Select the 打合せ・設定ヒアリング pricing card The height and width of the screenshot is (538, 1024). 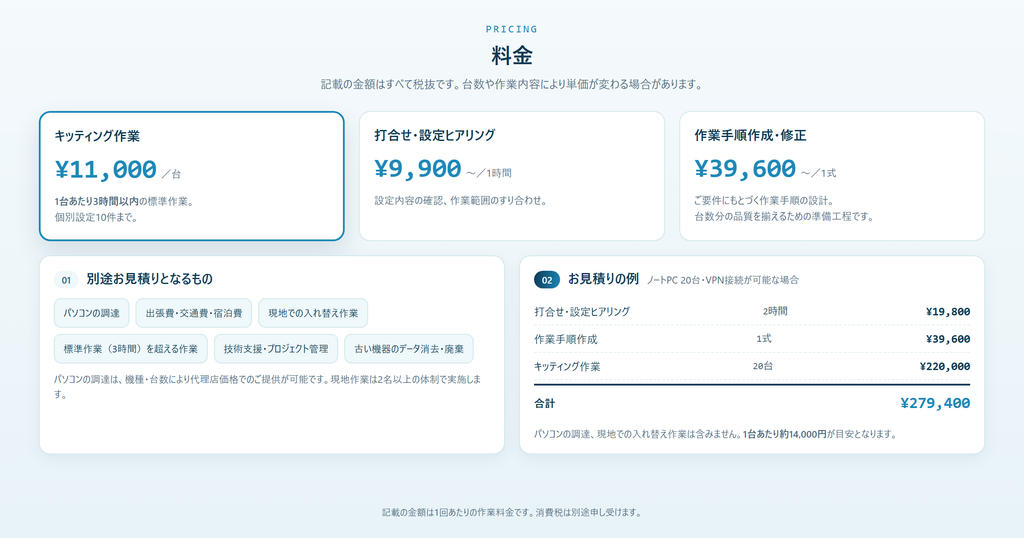click(511, 176)
